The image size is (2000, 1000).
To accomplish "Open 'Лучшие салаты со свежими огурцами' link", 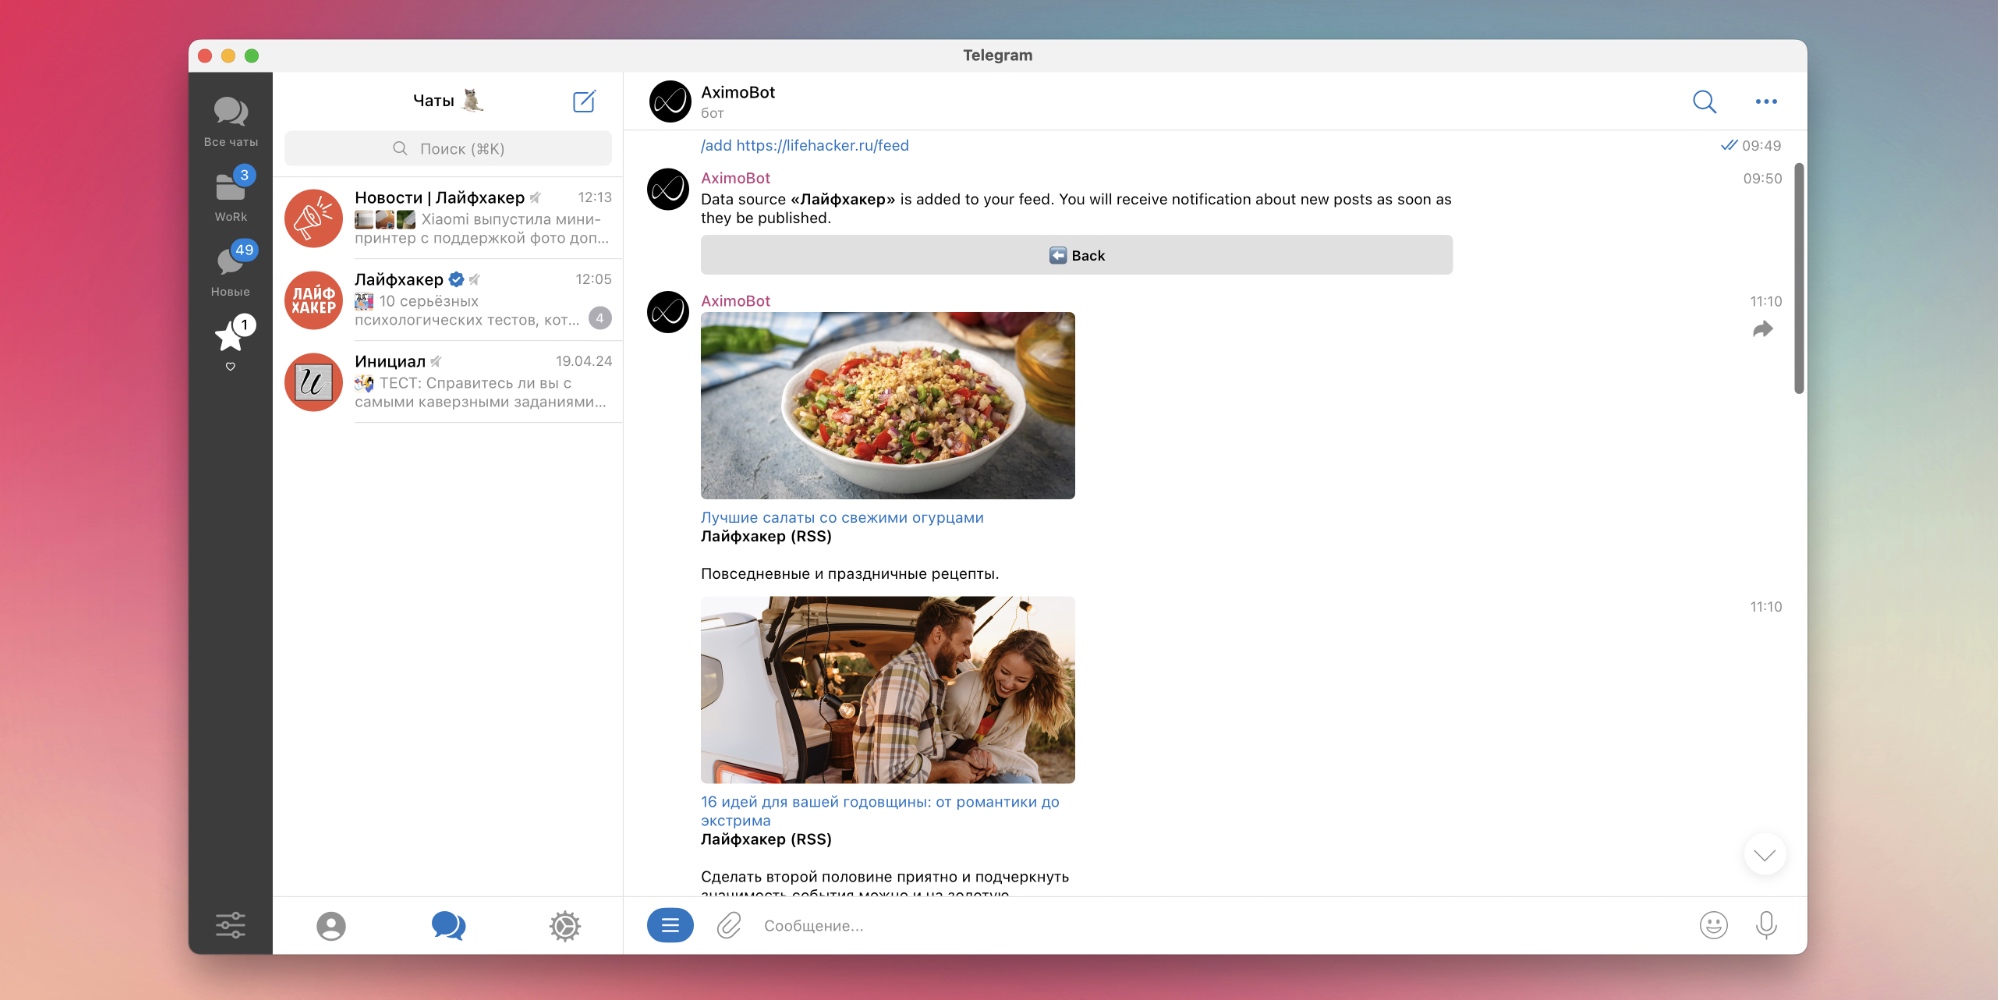I will point(842,518).
